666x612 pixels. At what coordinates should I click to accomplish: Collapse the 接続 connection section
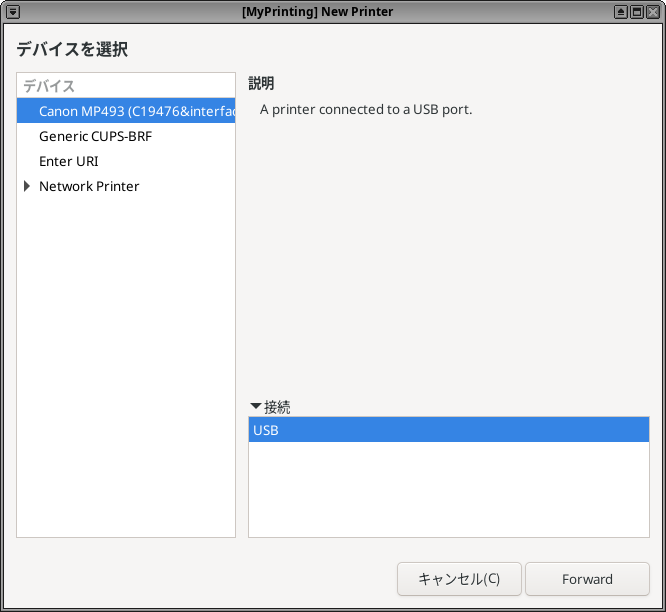point(256,406)
